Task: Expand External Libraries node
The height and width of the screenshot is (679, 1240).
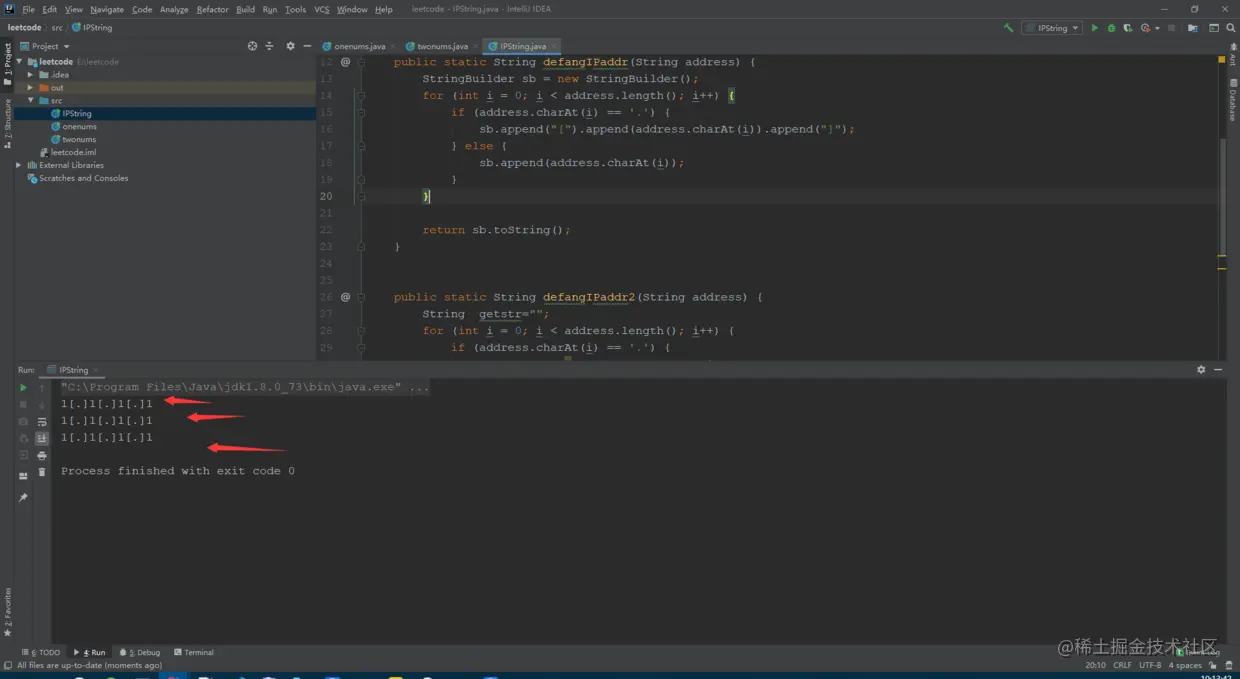Action: click(19, 165)
